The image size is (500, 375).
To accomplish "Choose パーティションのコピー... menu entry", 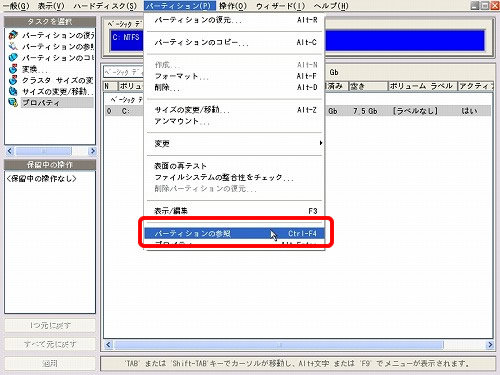I will [x=235, y=43].
